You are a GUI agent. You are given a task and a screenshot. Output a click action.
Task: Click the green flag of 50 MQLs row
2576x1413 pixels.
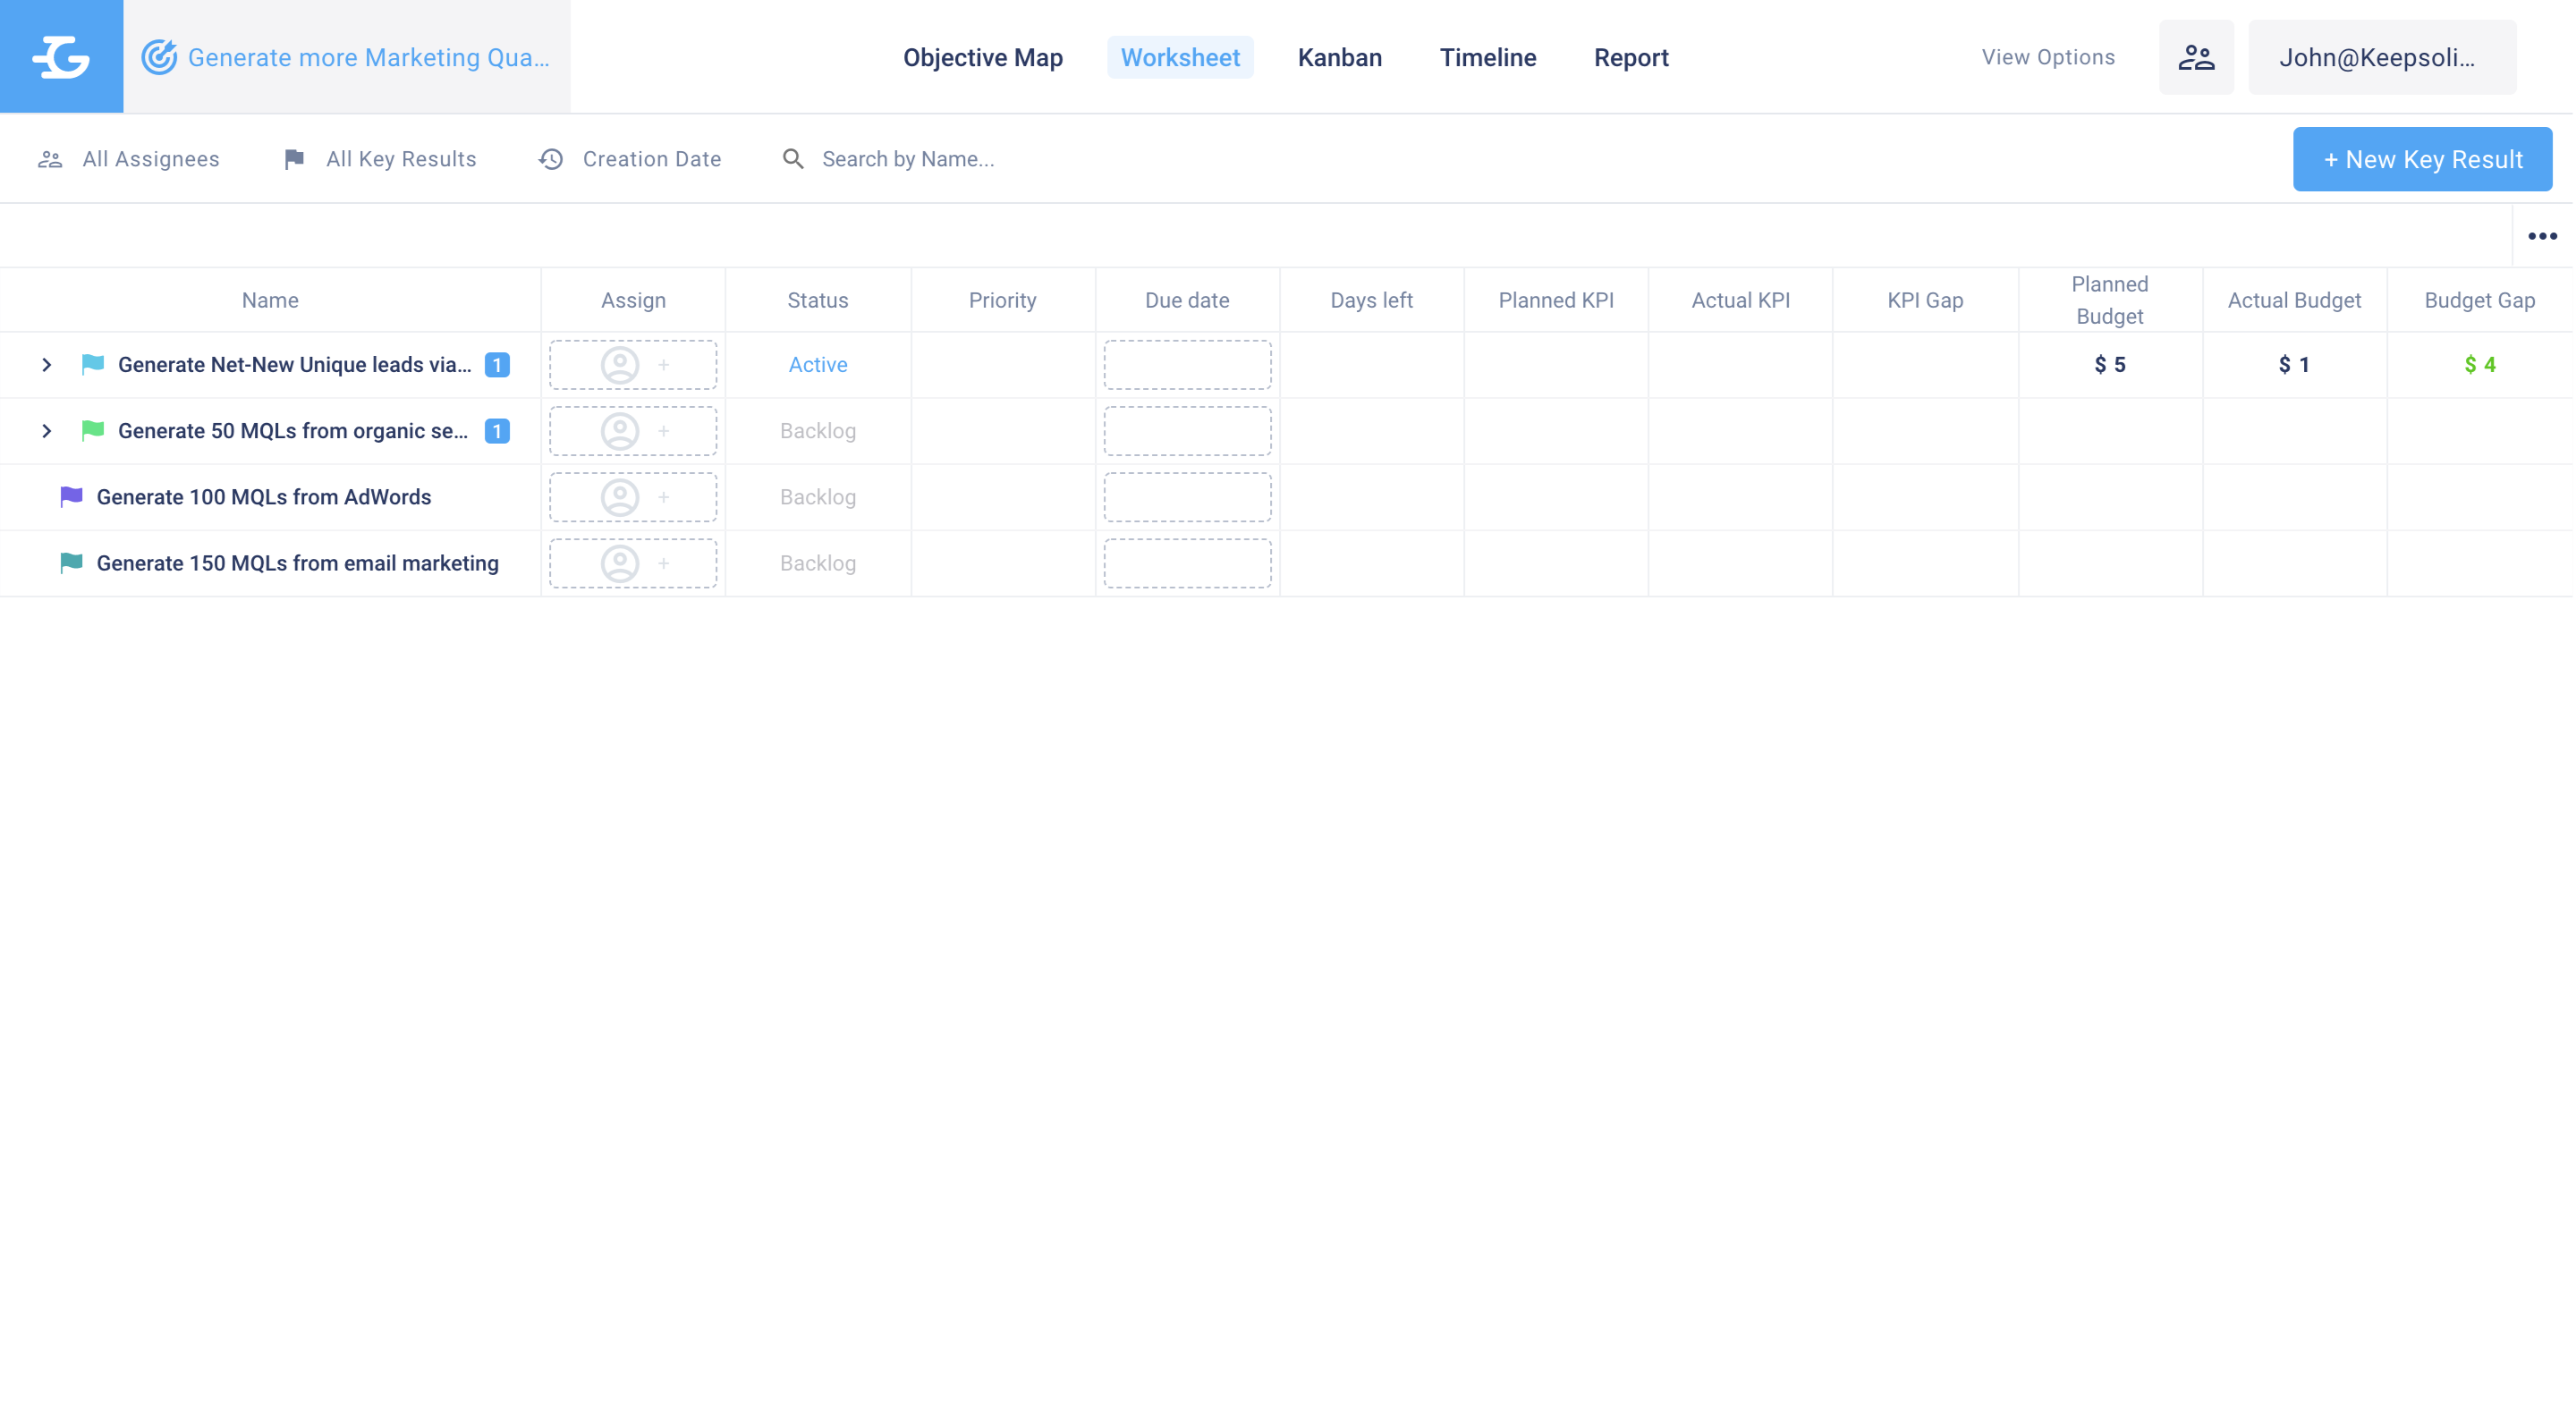point(93,430)
